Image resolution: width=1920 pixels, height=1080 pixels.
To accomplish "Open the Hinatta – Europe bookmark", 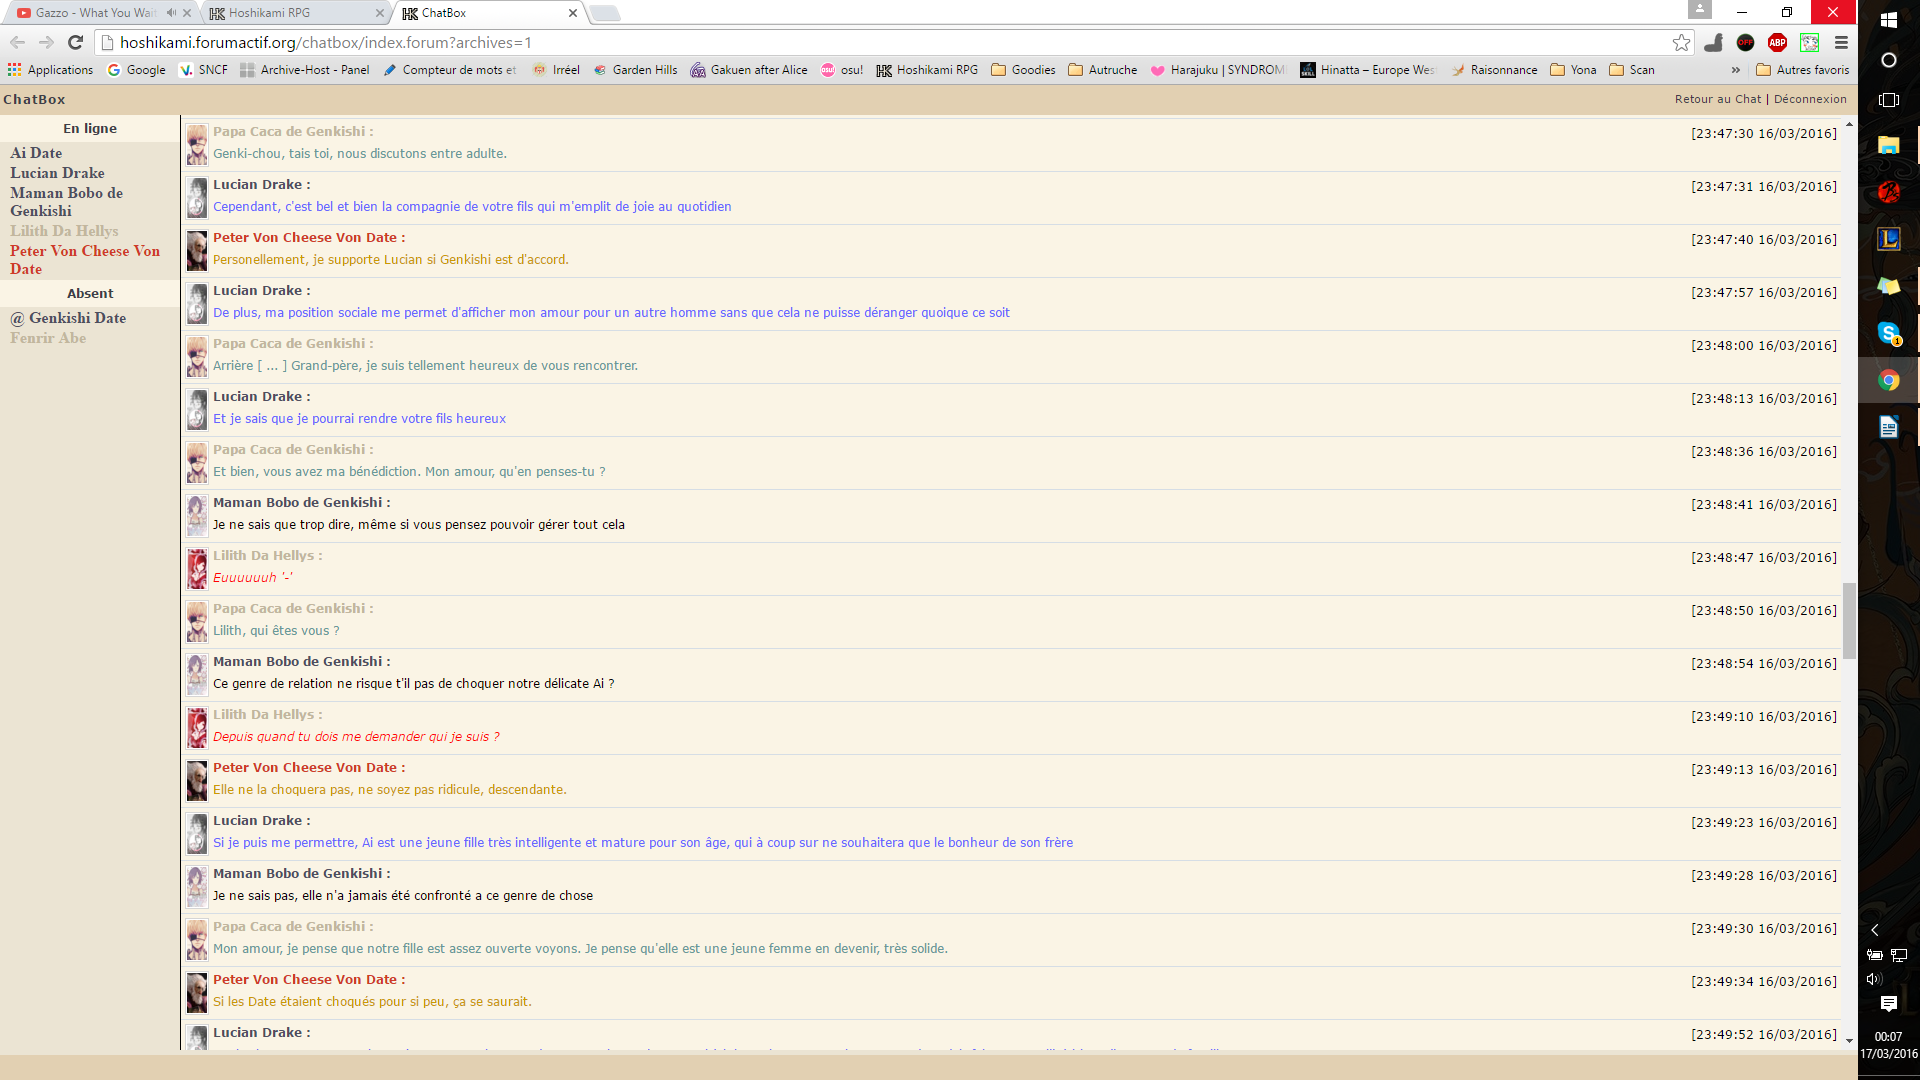I will [x=1368, y=70].
